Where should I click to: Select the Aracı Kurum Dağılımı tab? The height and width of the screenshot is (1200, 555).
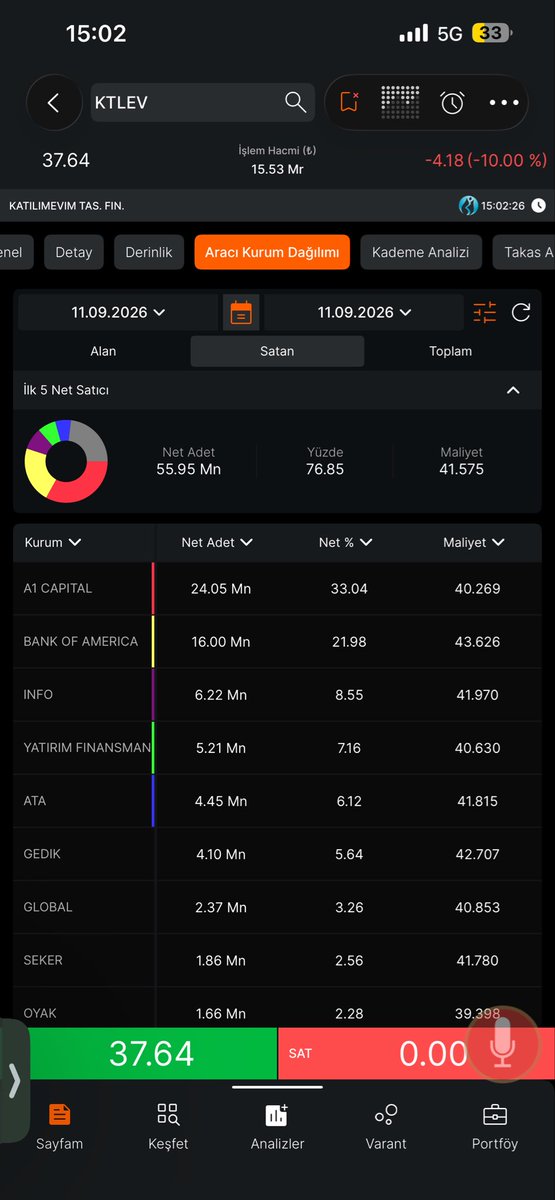tap(272, 252)
